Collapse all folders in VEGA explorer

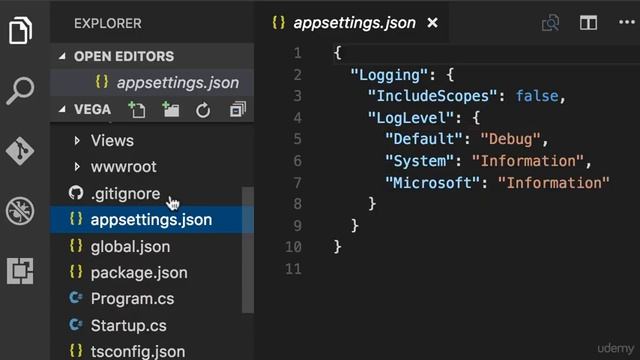click(238, 110)
